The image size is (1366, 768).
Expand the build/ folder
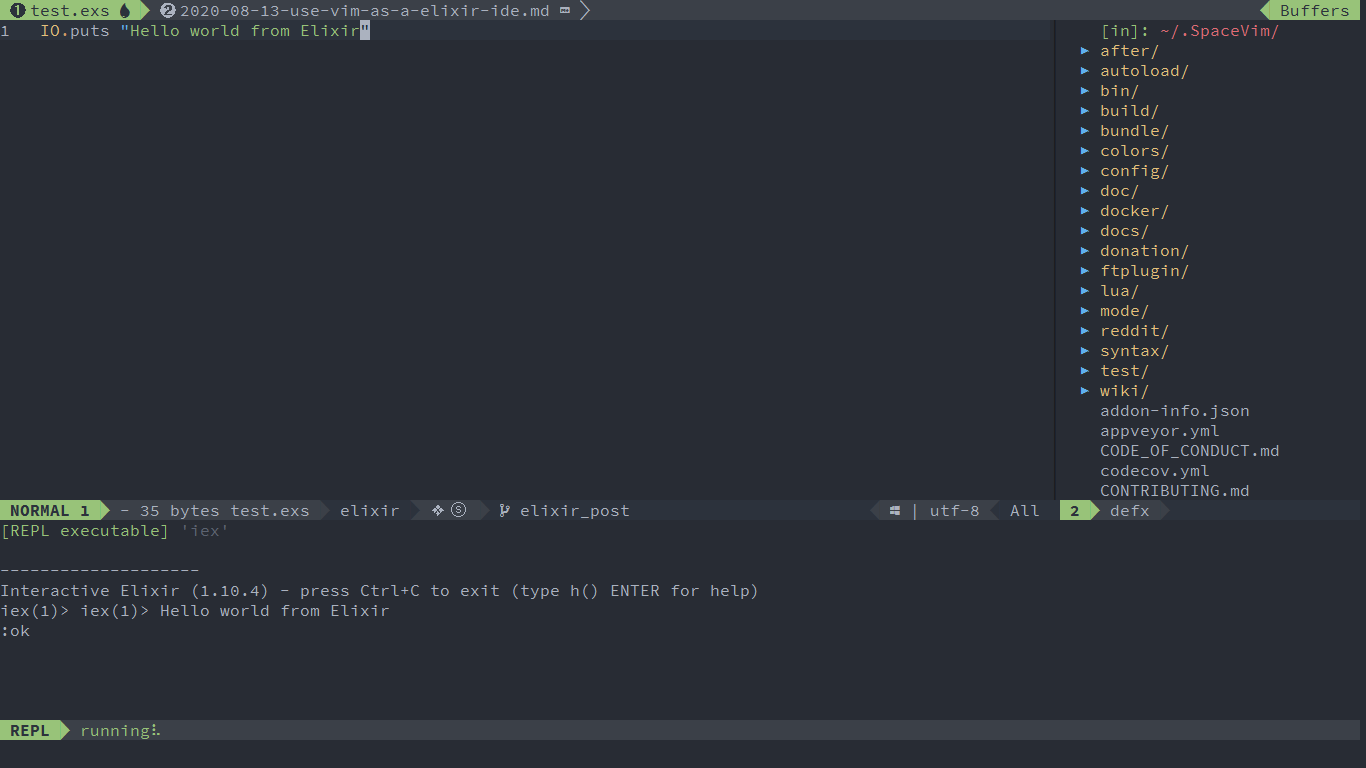[1129, 111]
